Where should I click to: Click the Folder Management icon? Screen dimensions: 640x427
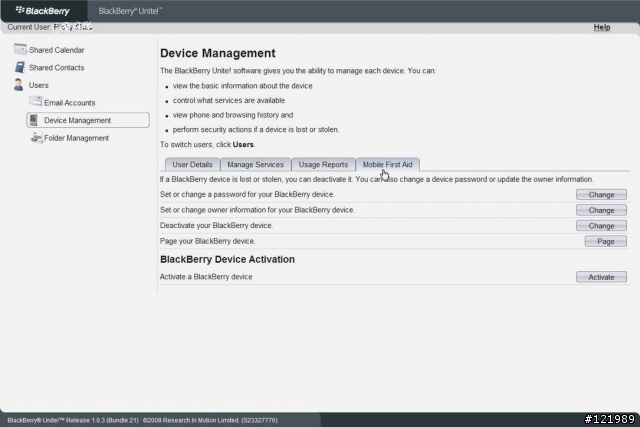[36, 138]
